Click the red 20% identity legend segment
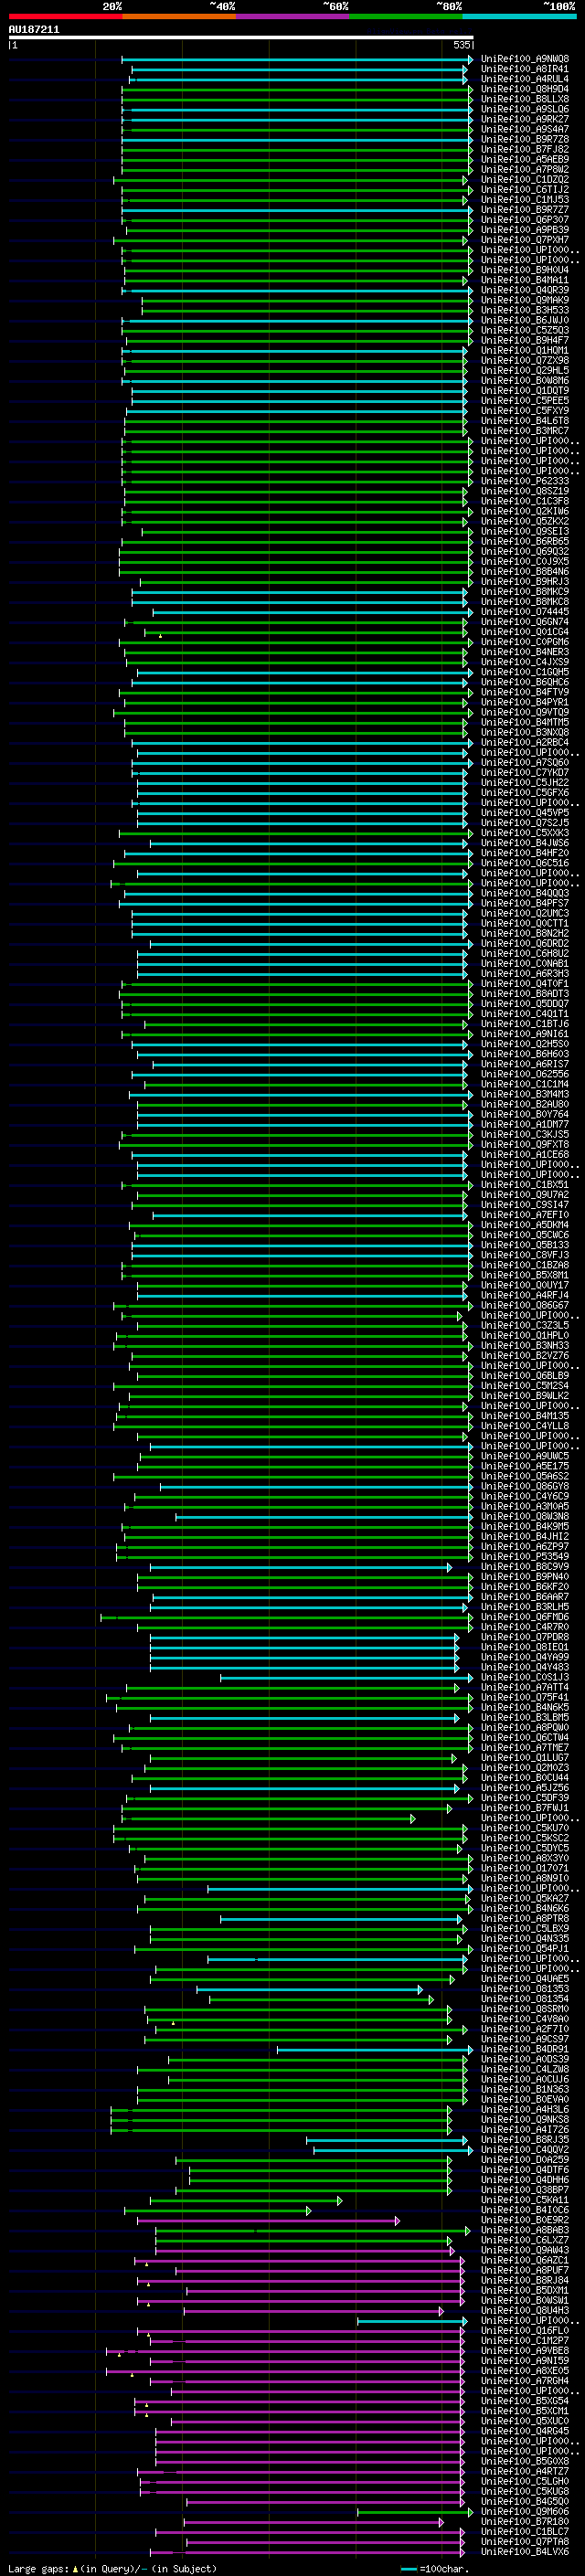Image resolution: width=585 pixels, height=2576 pixels. tap(65, 16)
